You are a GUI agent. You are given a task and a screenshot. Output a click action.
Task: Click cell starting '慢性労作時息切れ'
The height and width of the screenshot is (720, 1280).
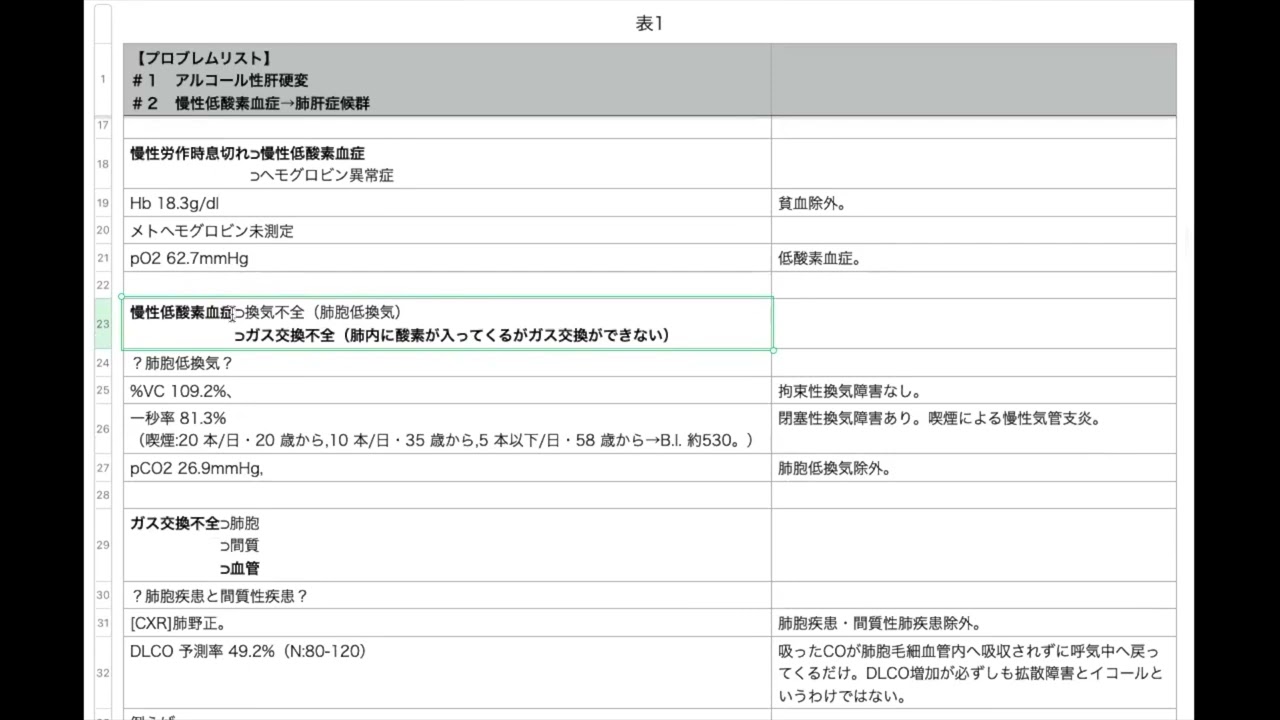pyautogui.click(x=447, y=164)
